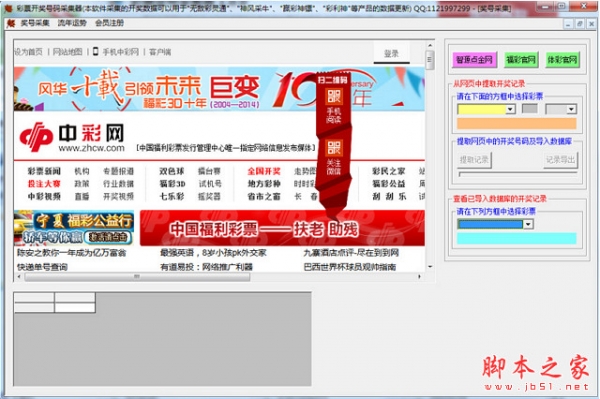Open 七乐彩 navigation link

[172, 197]
